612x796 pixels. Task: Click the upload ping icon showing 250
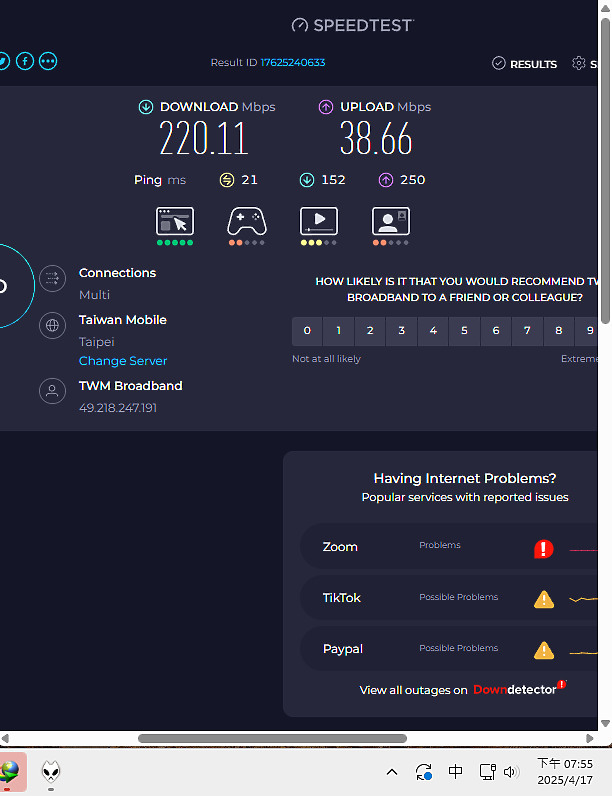386,180
